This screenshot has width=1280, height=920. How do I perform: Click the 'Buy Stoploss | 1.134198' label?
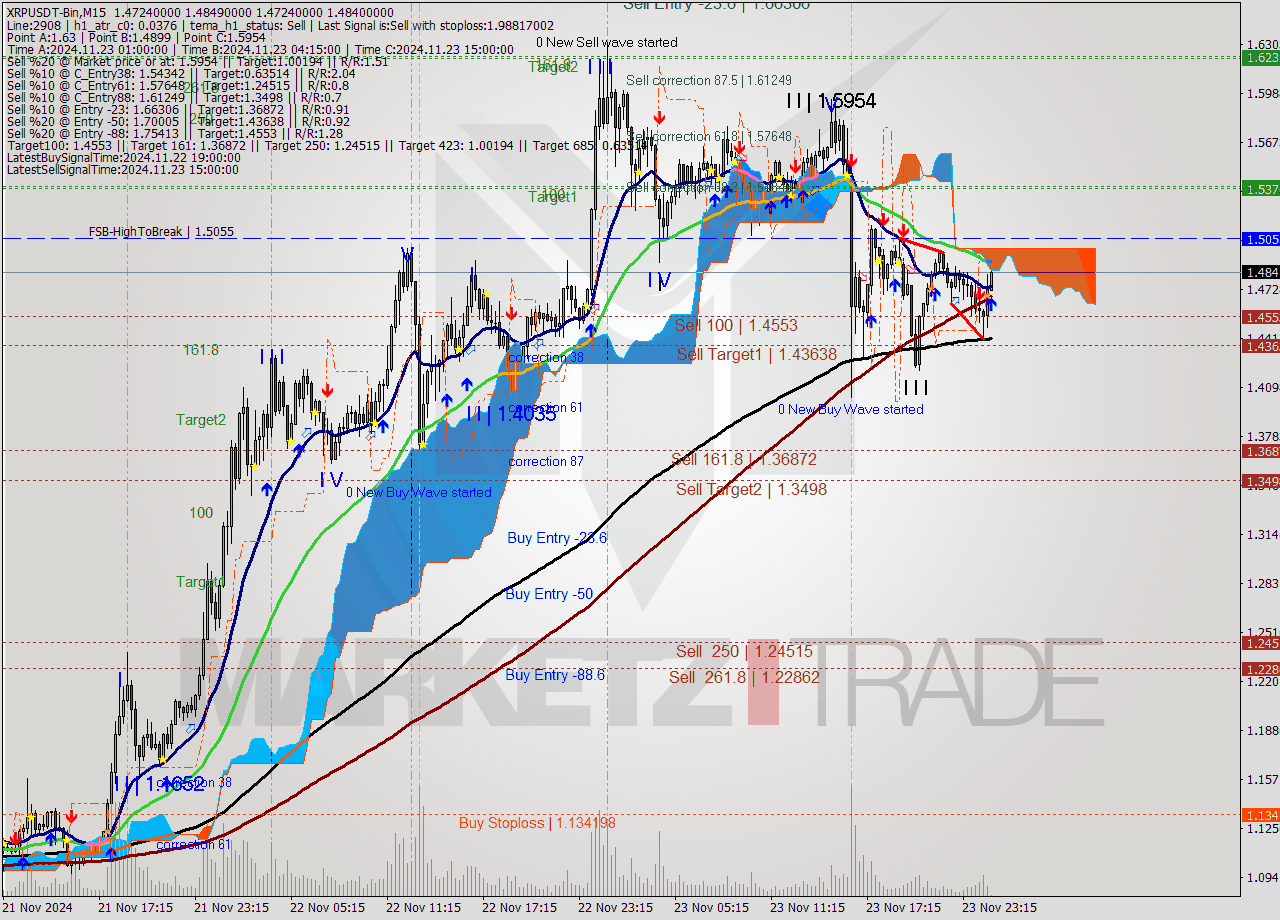(537, 823)
